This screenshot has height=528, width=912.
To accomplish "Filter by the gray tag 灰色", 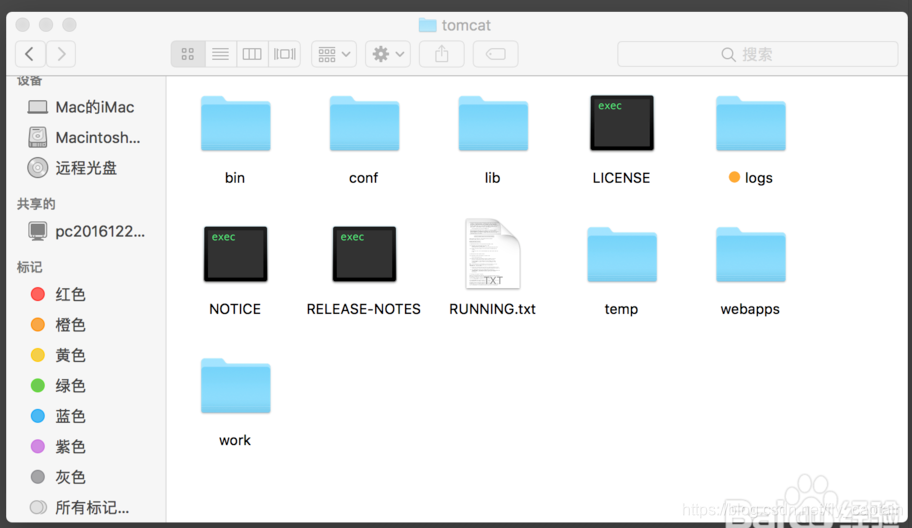I will coord(58,477).
